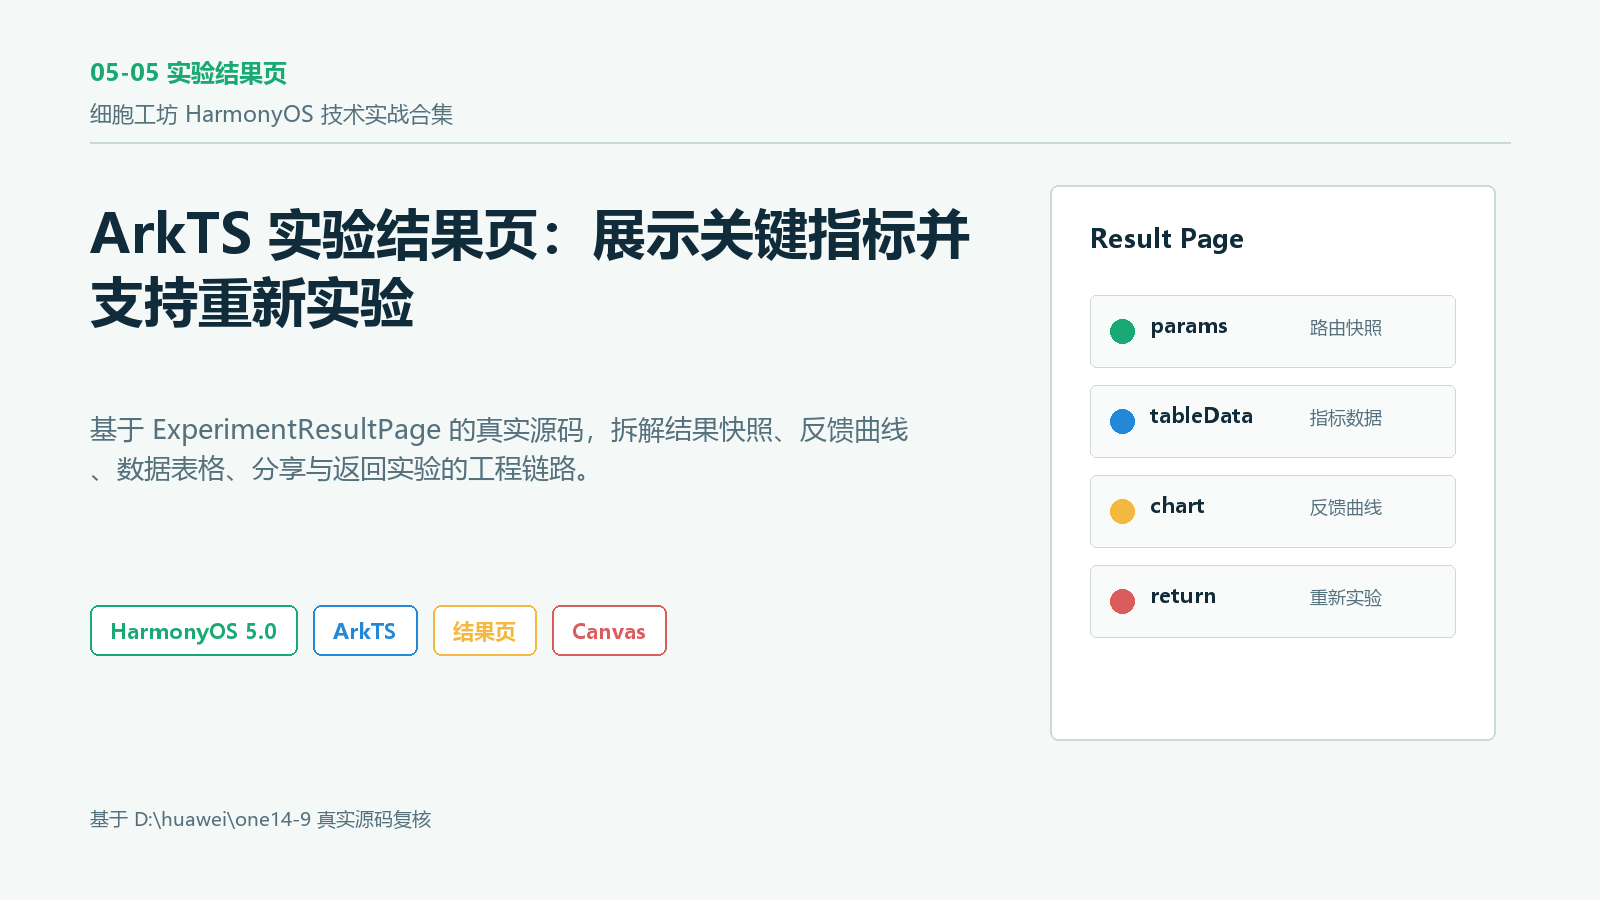The width and height of the screenshot is (1600, 900).
Task: Click the blue dot beside tableData
Action: [1122, 421]
